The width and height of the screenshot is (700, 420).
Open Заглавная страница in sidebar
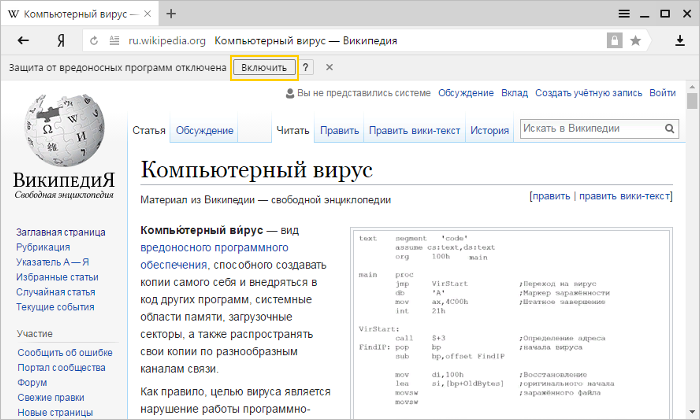pyautogui.click(x=61, y=232)
